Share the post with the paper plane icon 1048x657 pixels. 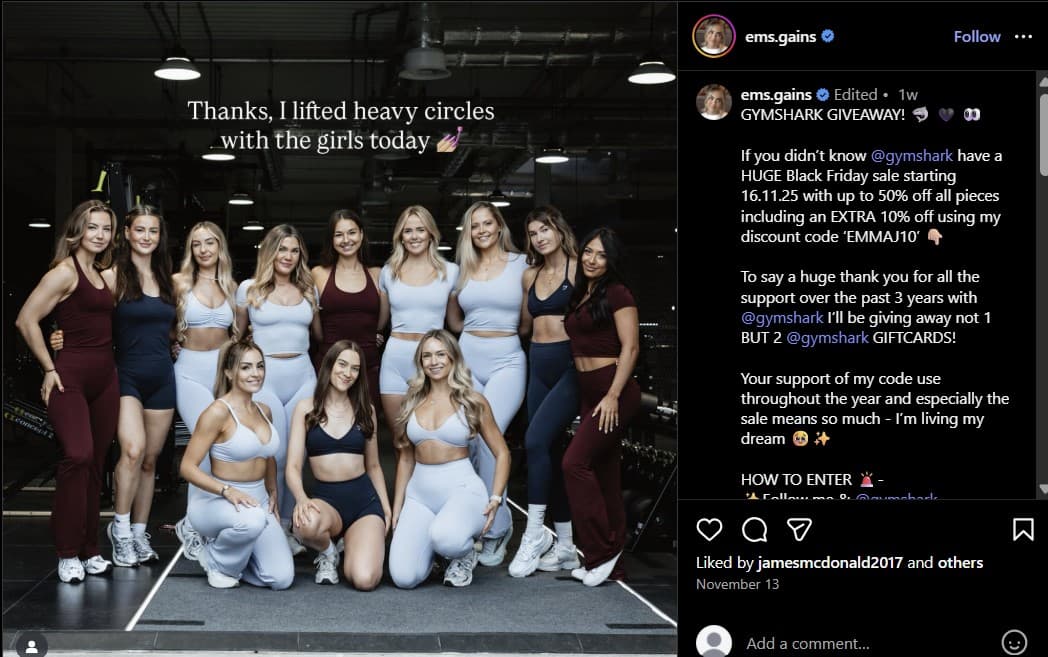(798, 529)
